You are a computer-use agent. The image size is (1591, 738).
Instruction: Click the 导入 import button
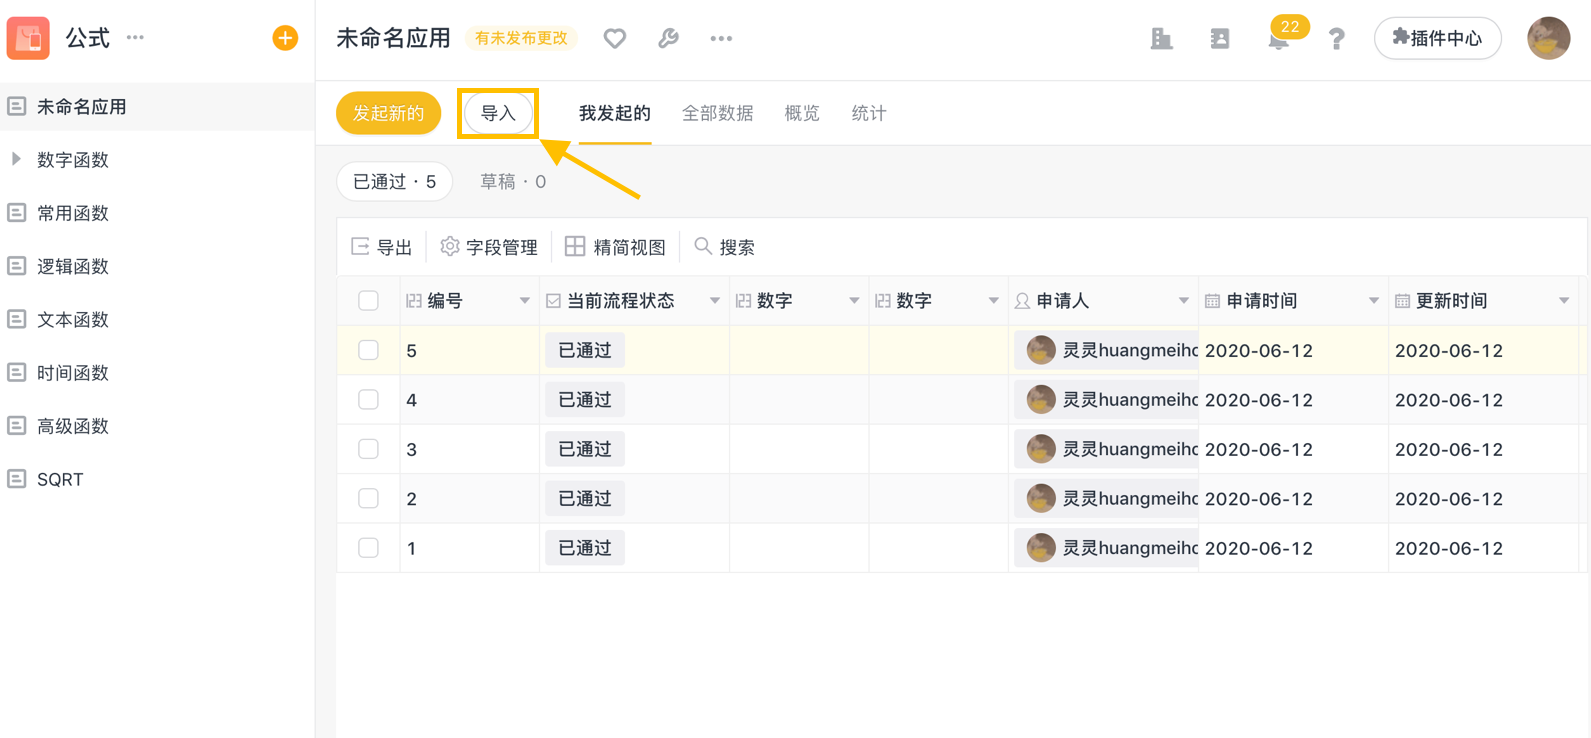point(498,113)
